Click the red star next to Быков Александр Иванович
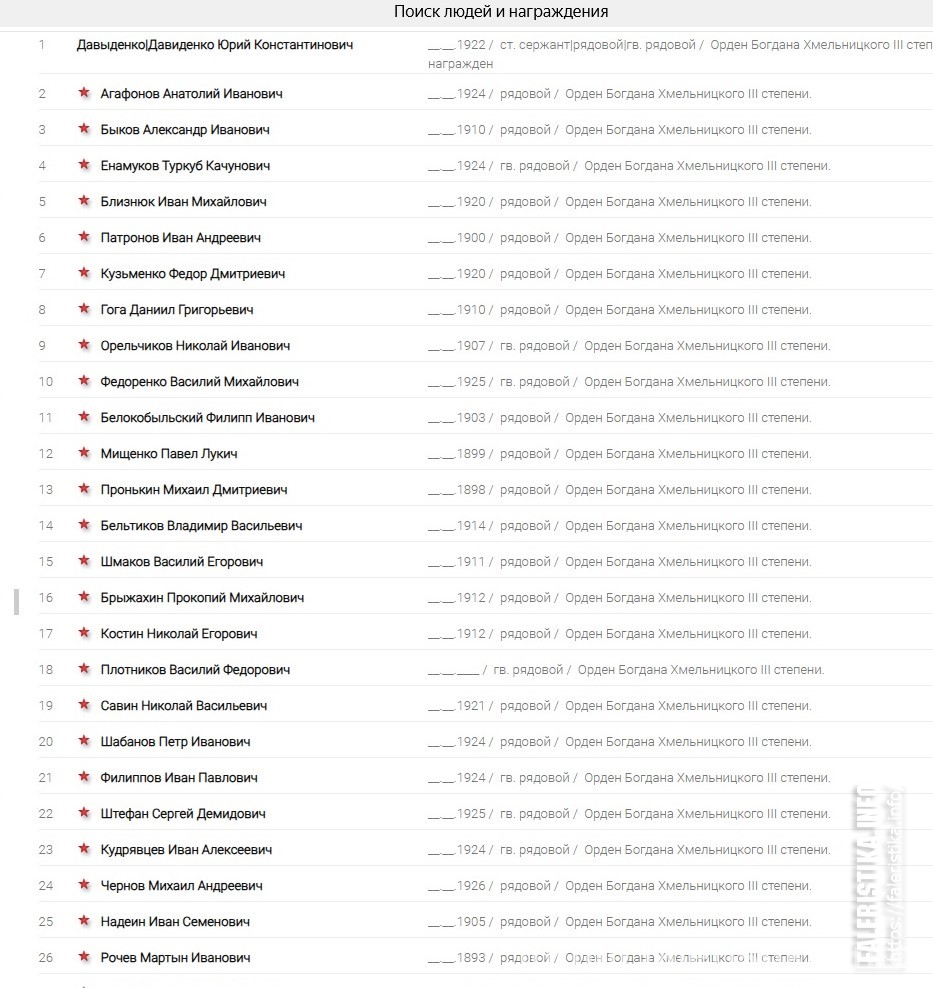The width and height of the screenshot is (933, 988). (84, 129)
